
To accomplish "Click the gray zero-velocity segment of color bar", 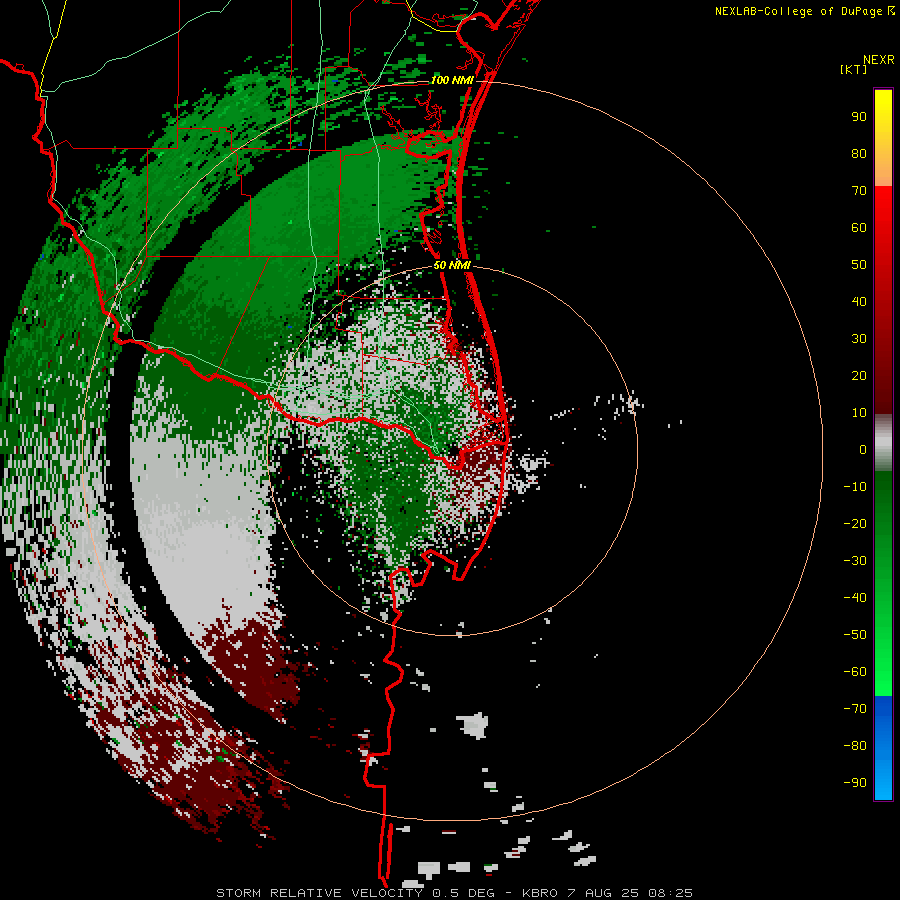I will [883, 443].
